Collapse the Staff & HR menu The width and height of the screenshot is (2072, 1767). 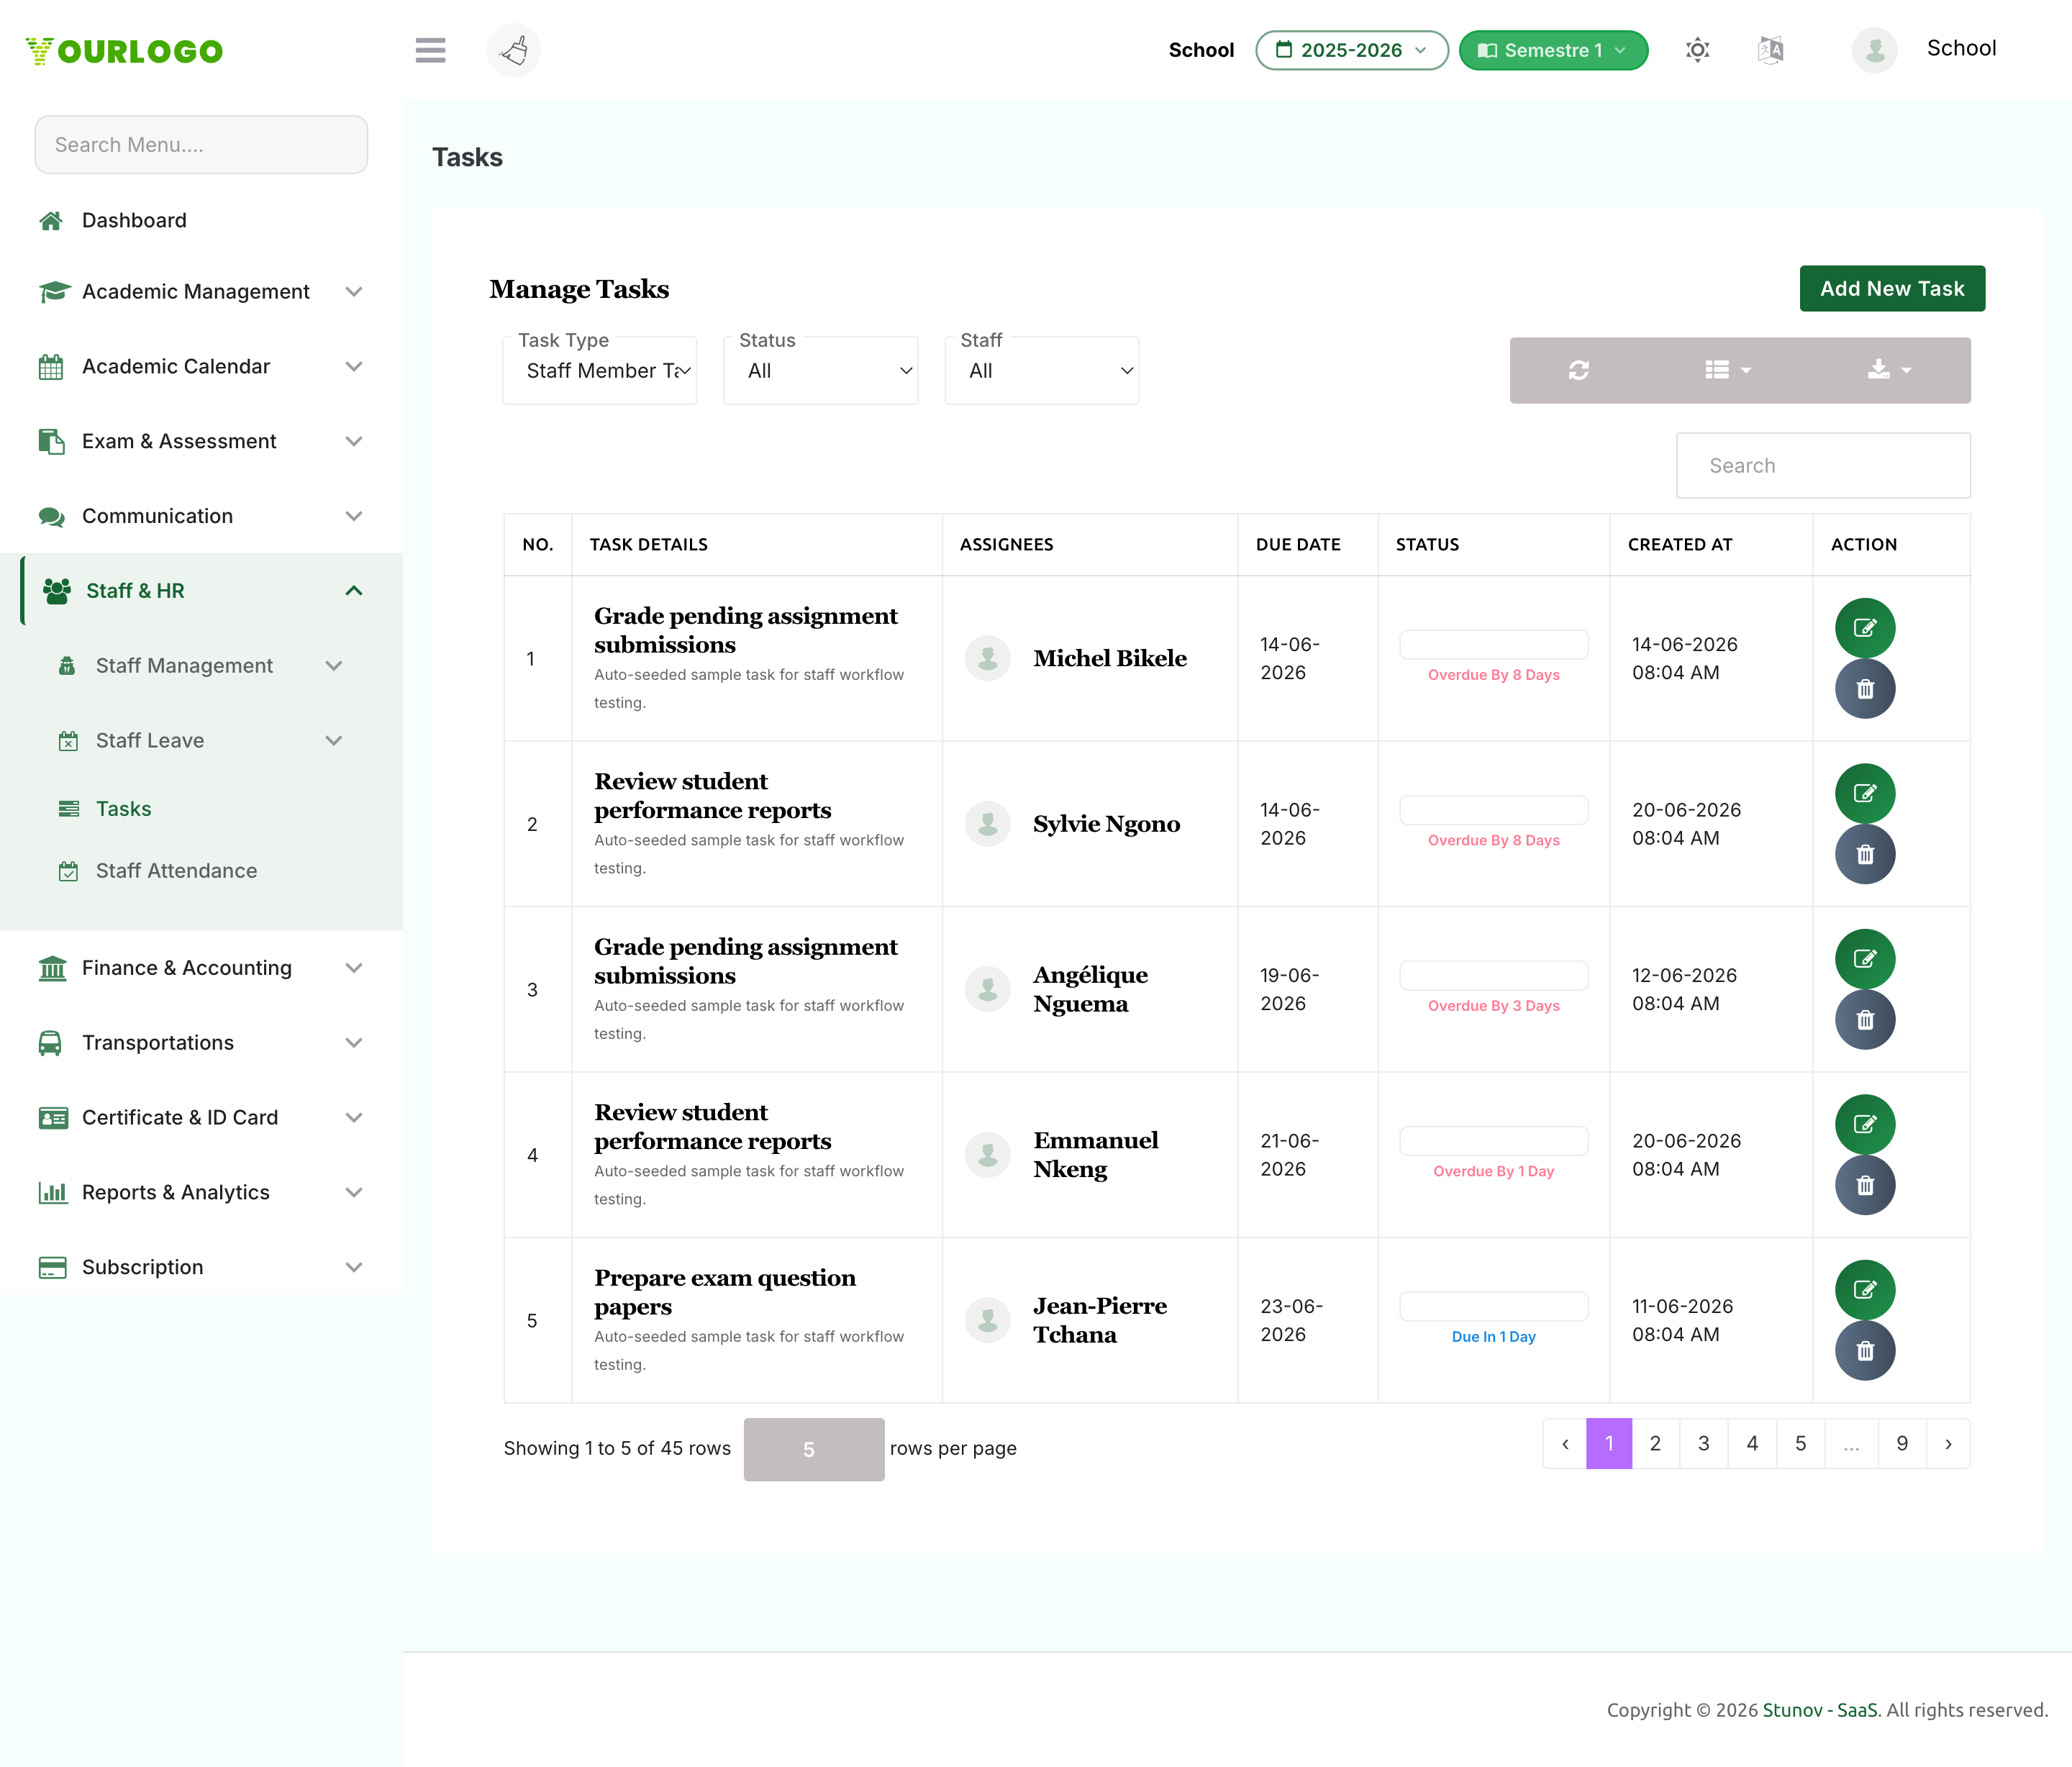click(x=201, y=591)
